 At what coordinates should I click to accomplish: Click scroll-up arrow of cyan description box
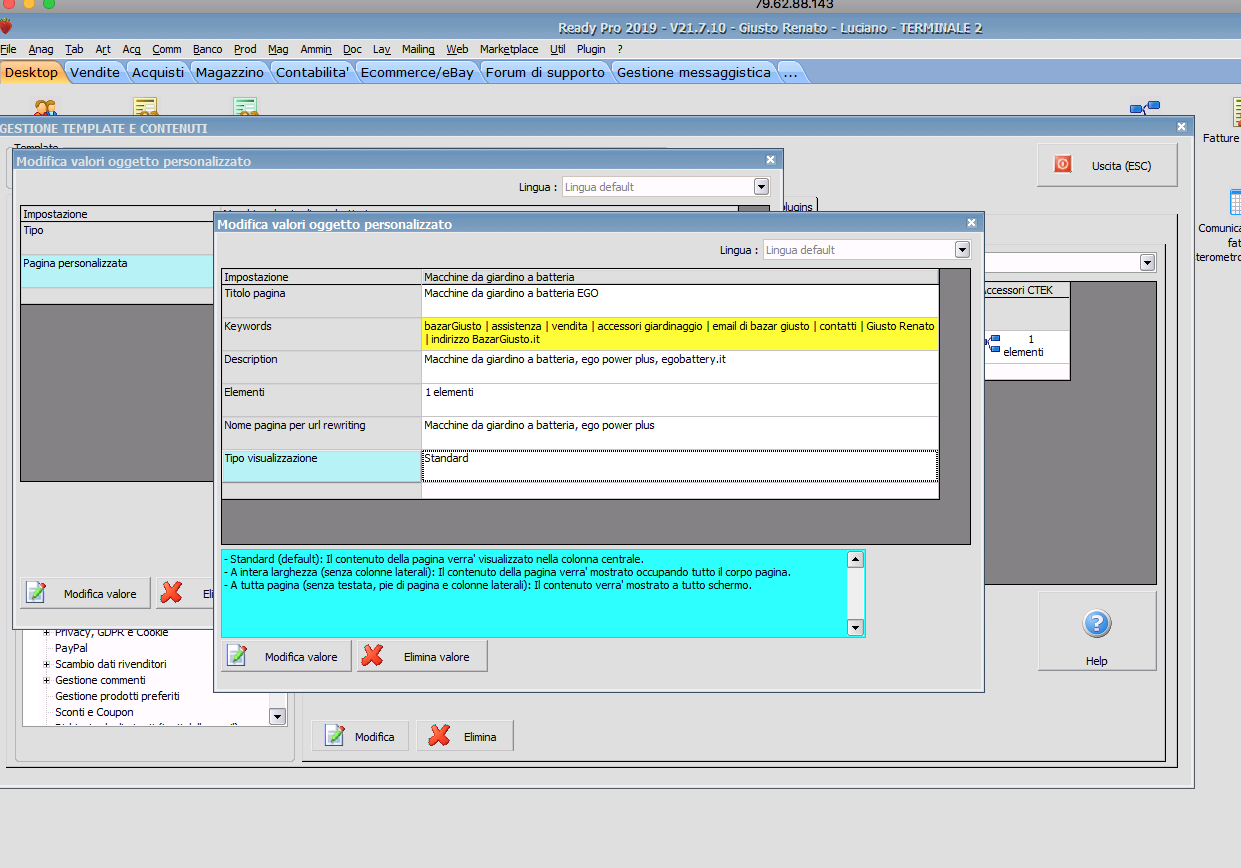tap(855, 560)
